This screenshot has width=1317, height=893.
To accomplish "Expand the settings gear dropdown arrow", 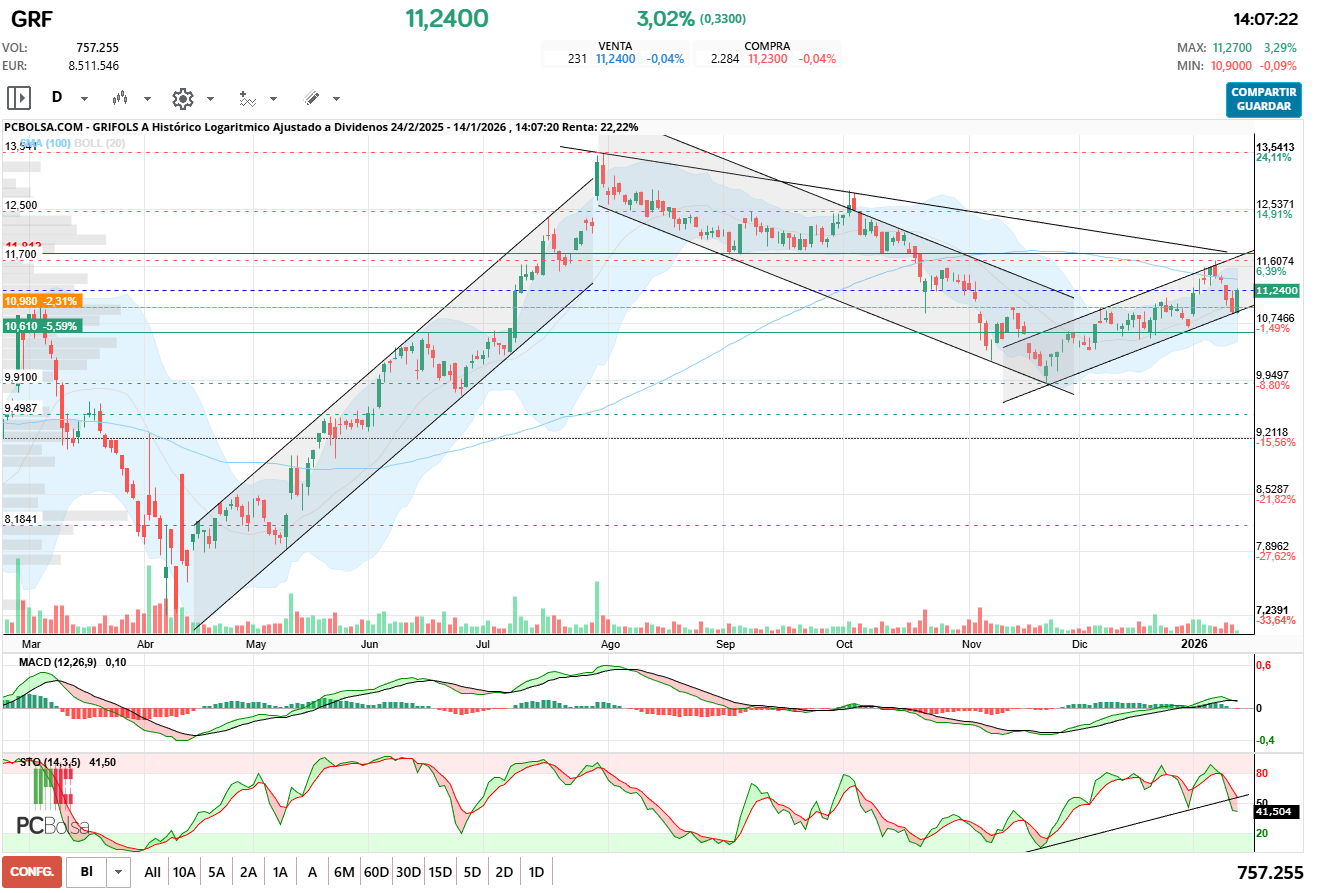I will click(x=210, y=99).
